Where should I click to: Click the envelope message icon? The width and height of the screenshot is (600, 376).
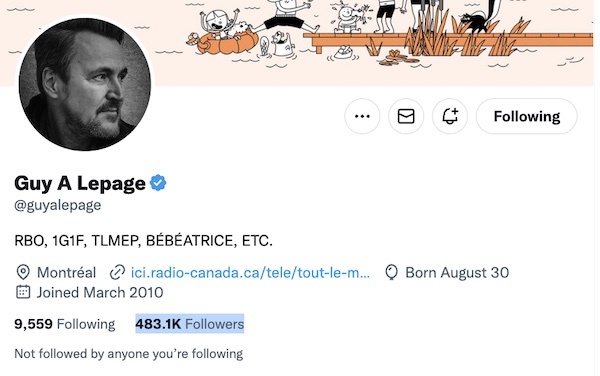pyautogui.click(x=406, y=116)
